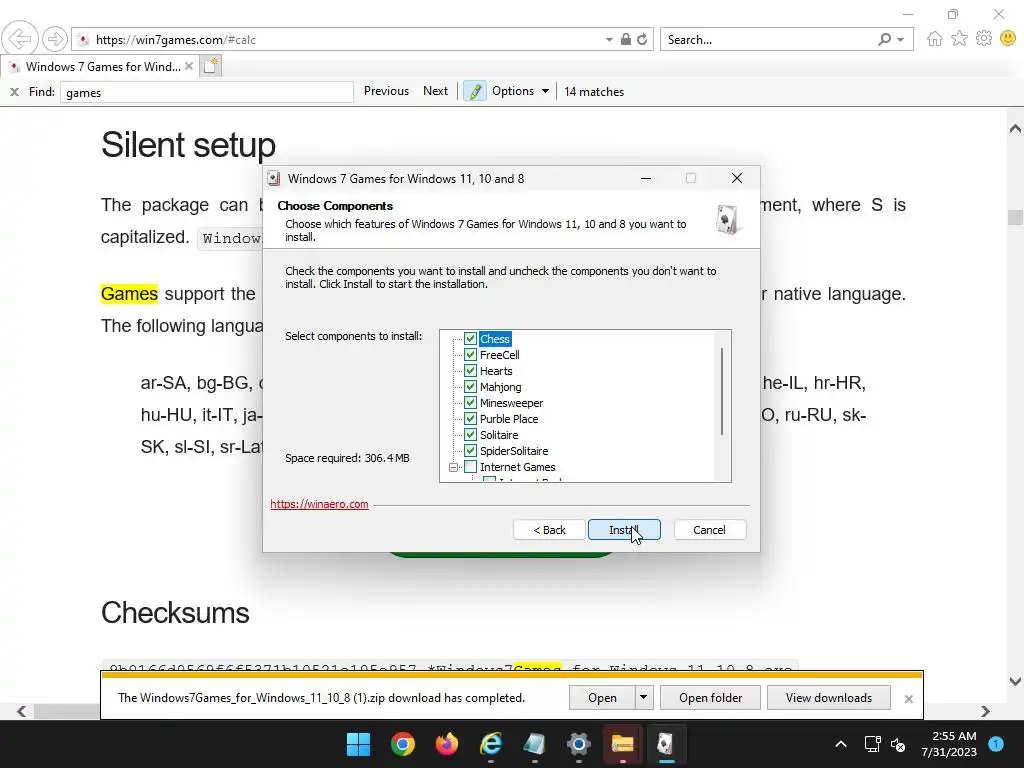Viewport: 1024px width, 768px height.
Task: Uncheck the Hearts component
Action: [x=470, y=370]
